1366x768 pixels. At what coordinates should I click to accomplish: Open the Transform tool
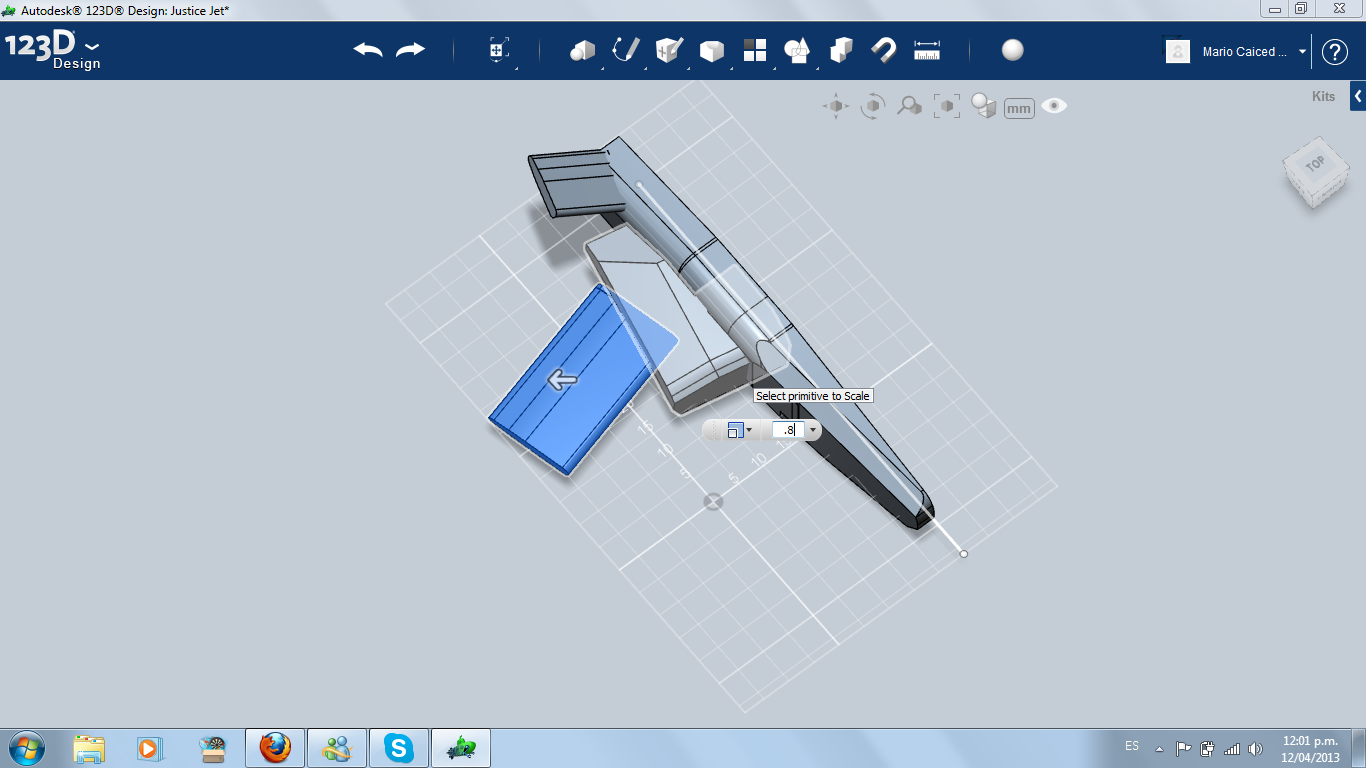pos(499,51)
